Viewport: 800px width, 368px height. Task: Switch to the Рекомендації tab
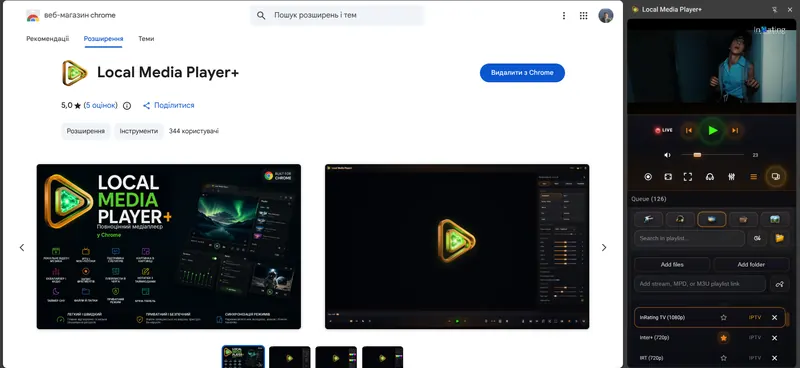[47, 39]
